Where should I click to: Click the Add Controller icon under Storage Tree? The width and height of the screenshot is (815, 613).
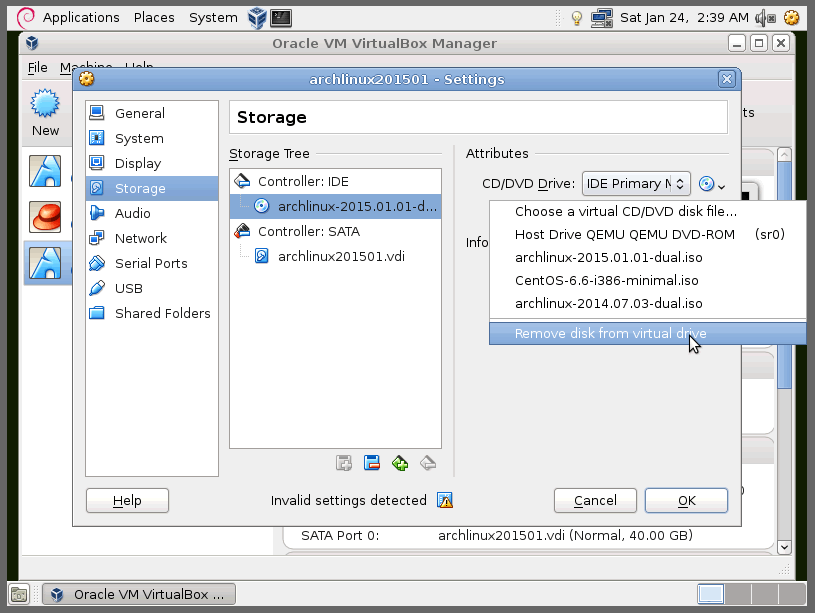tap(344, 463)
